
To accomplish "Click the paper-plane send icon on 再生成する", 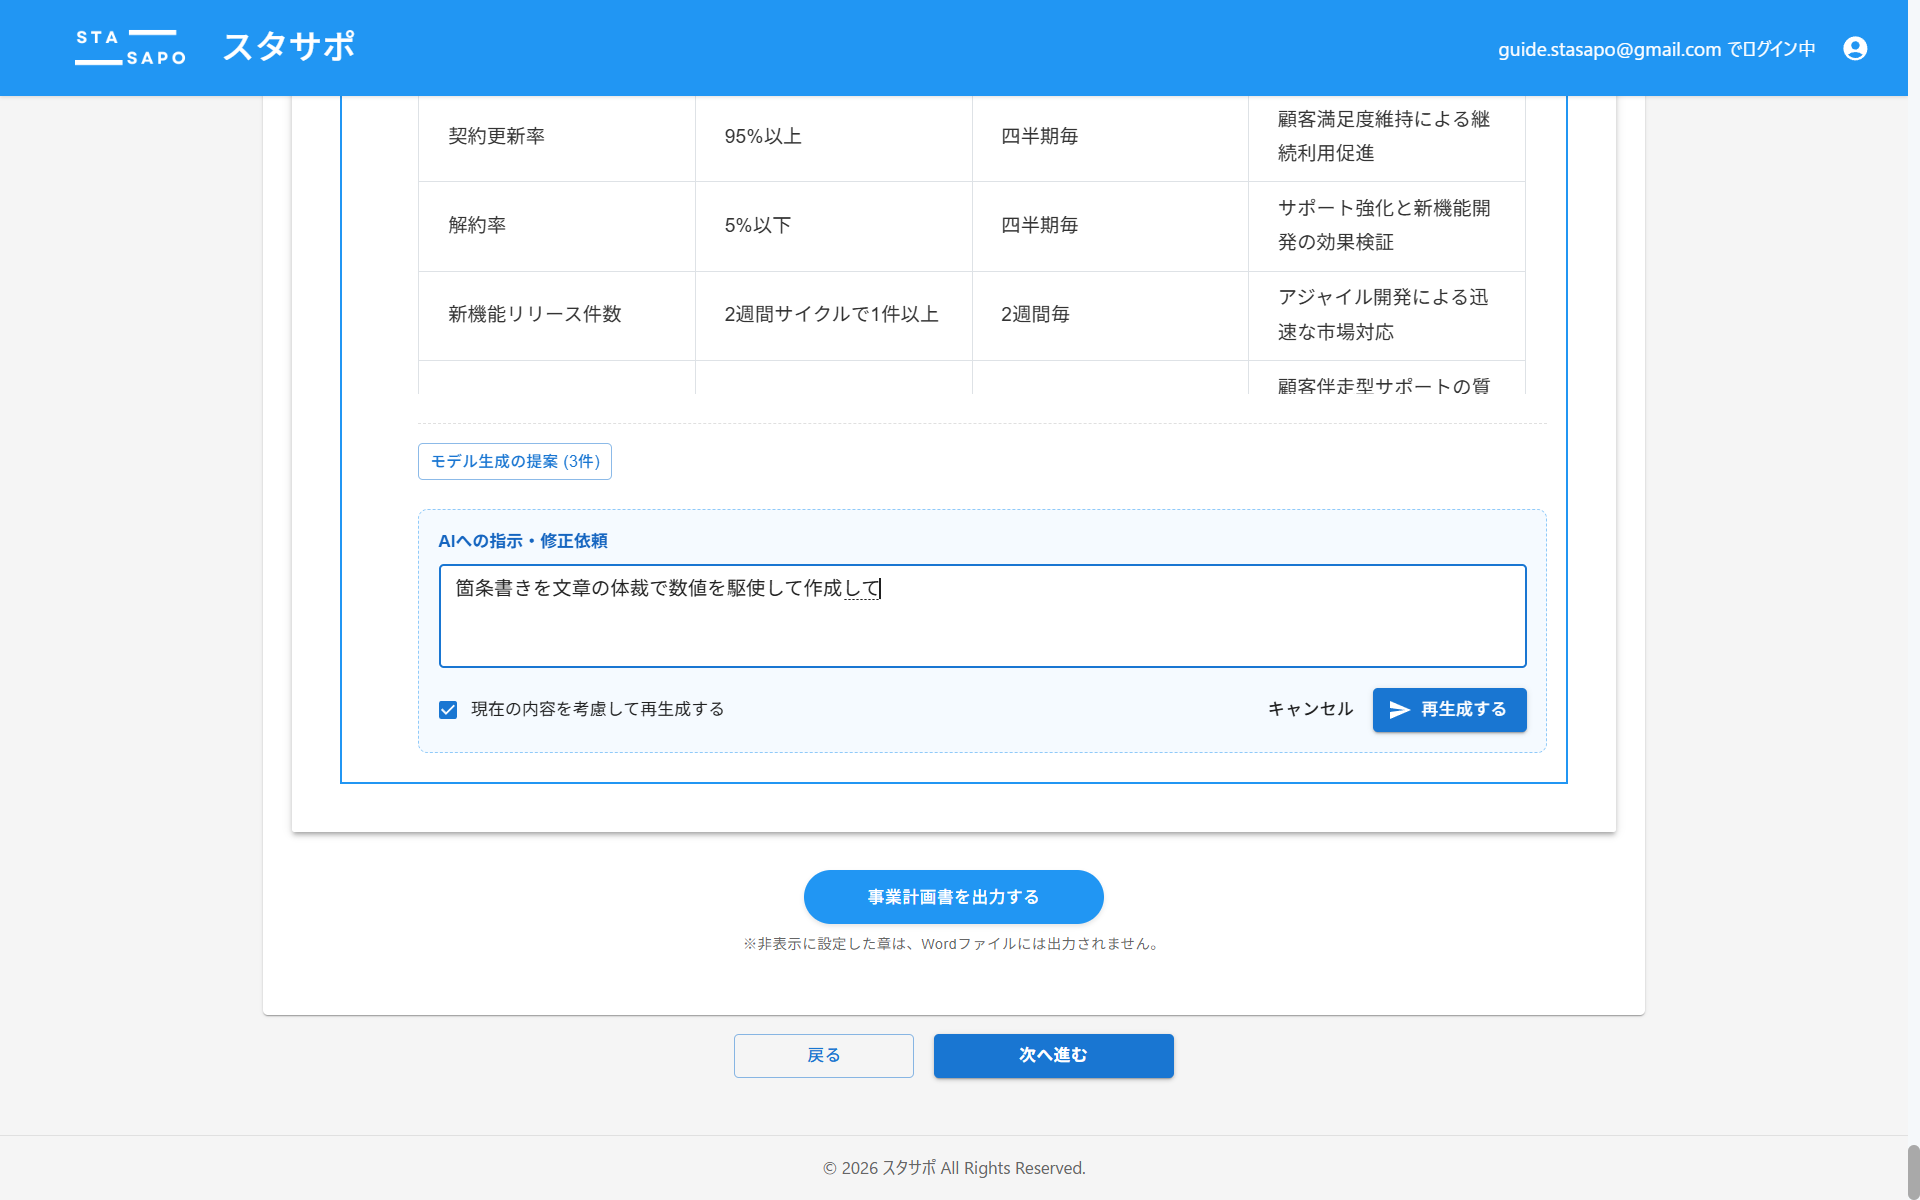I will click(1399, 710).
